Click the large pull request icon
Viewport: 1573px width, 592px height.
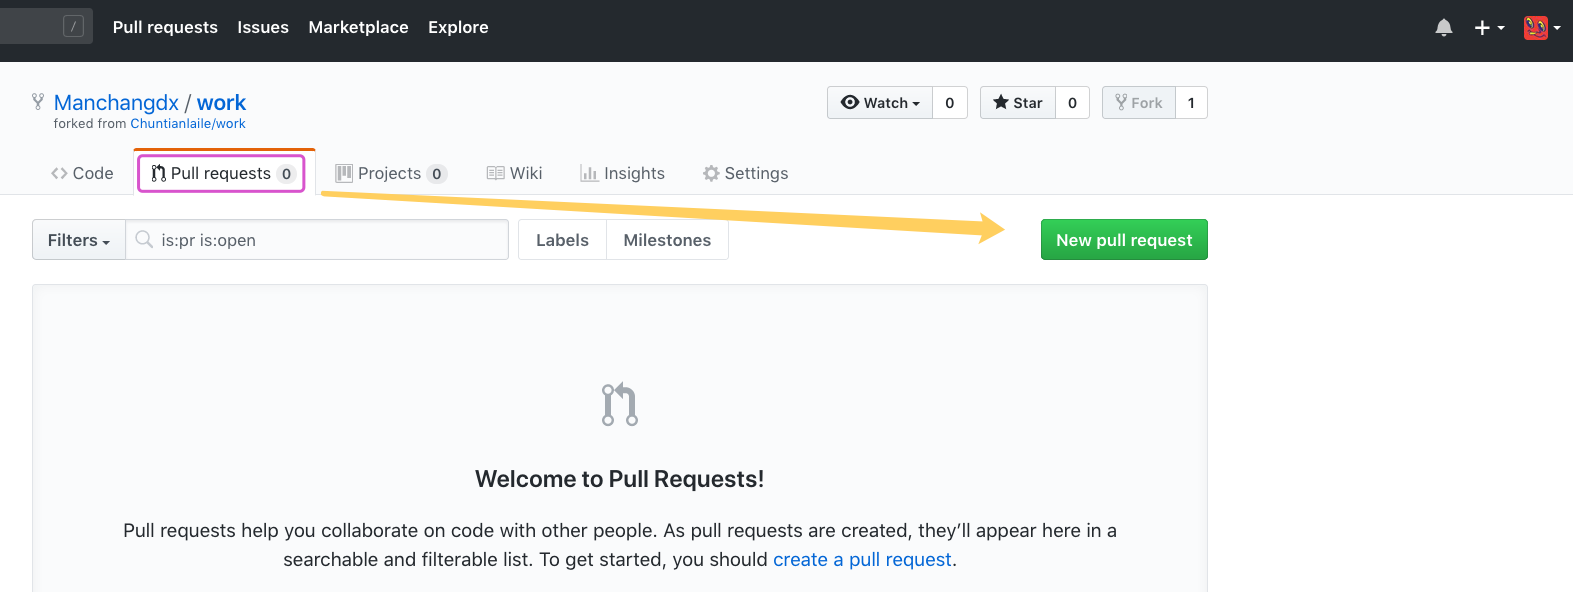(620, 404)
